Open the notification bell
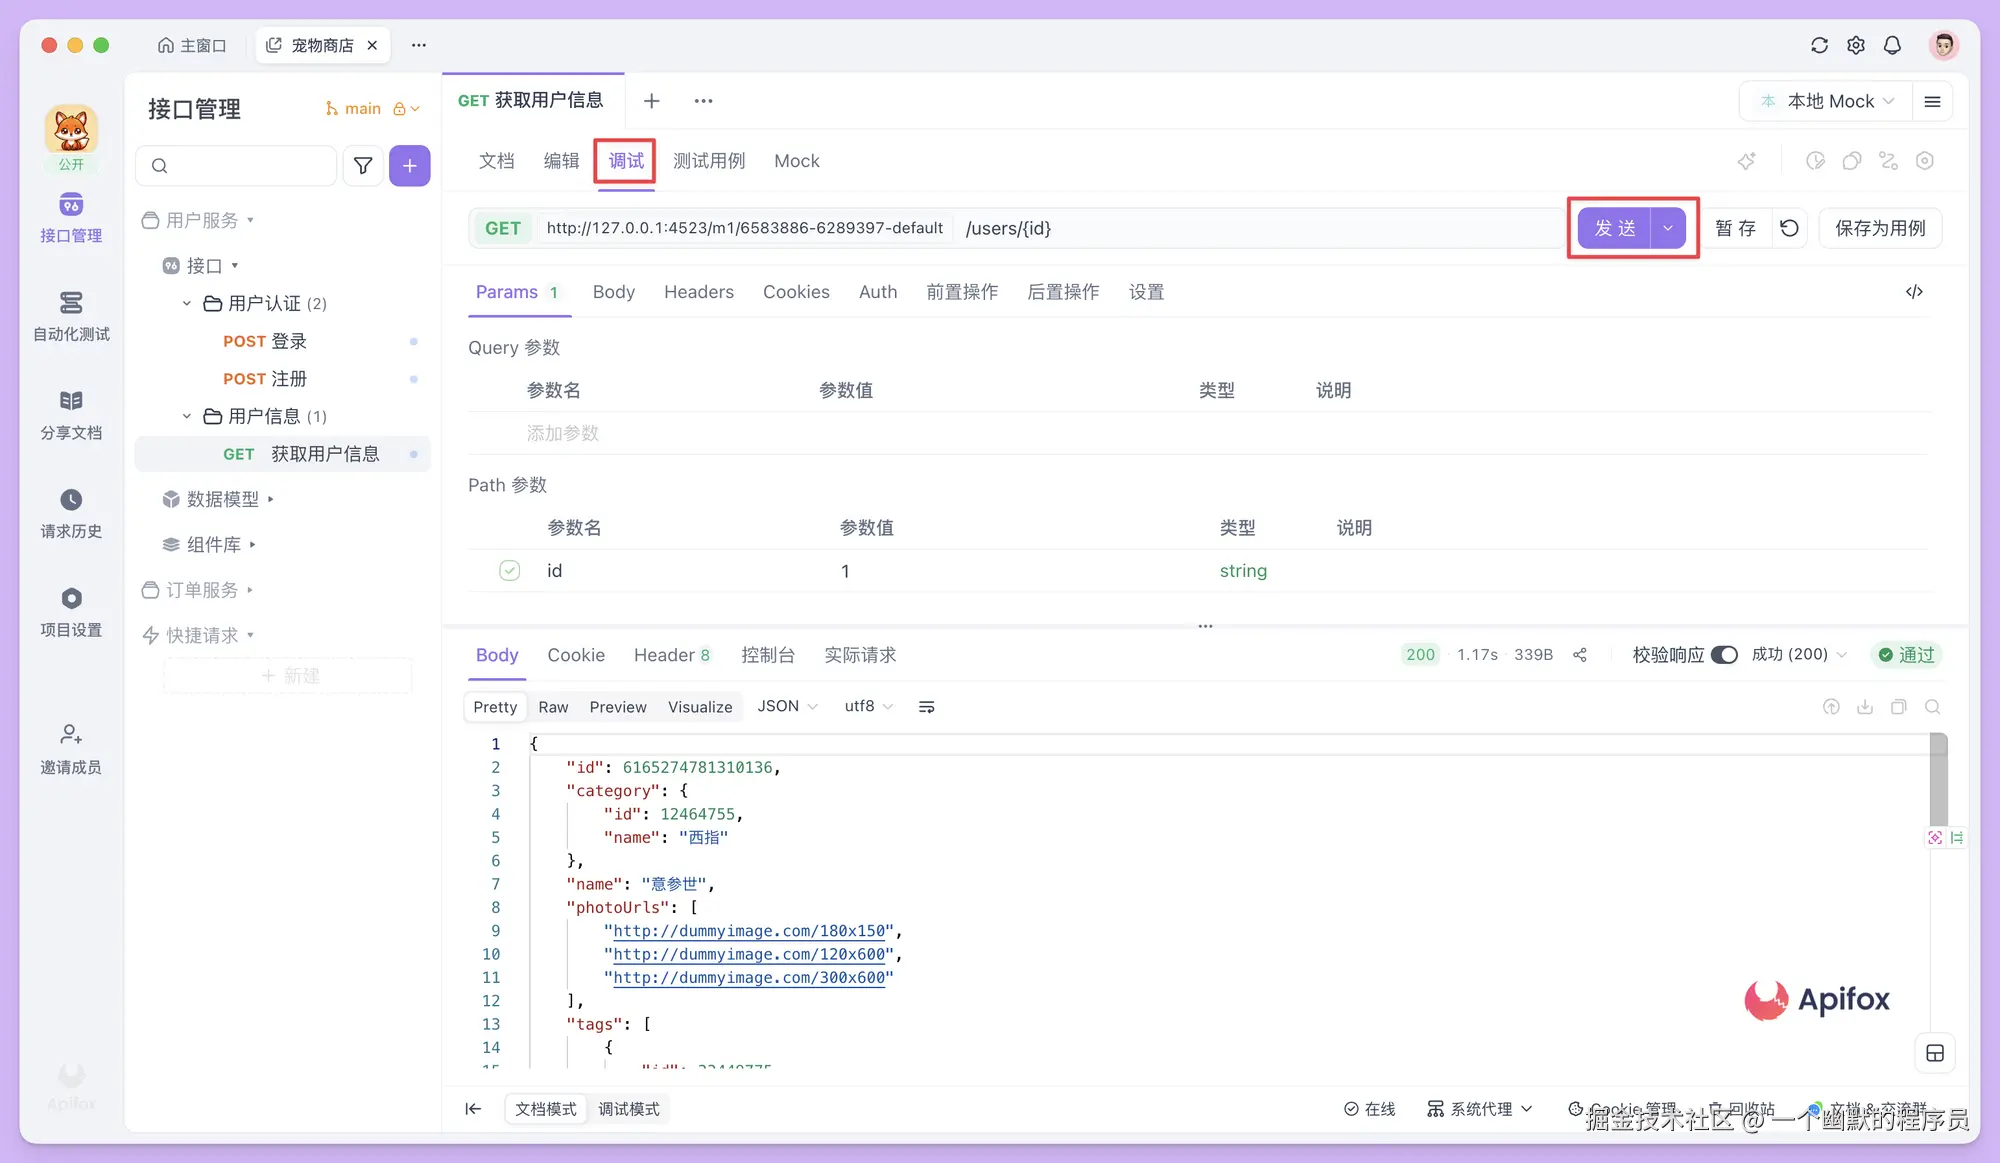 click(1892, 45)
